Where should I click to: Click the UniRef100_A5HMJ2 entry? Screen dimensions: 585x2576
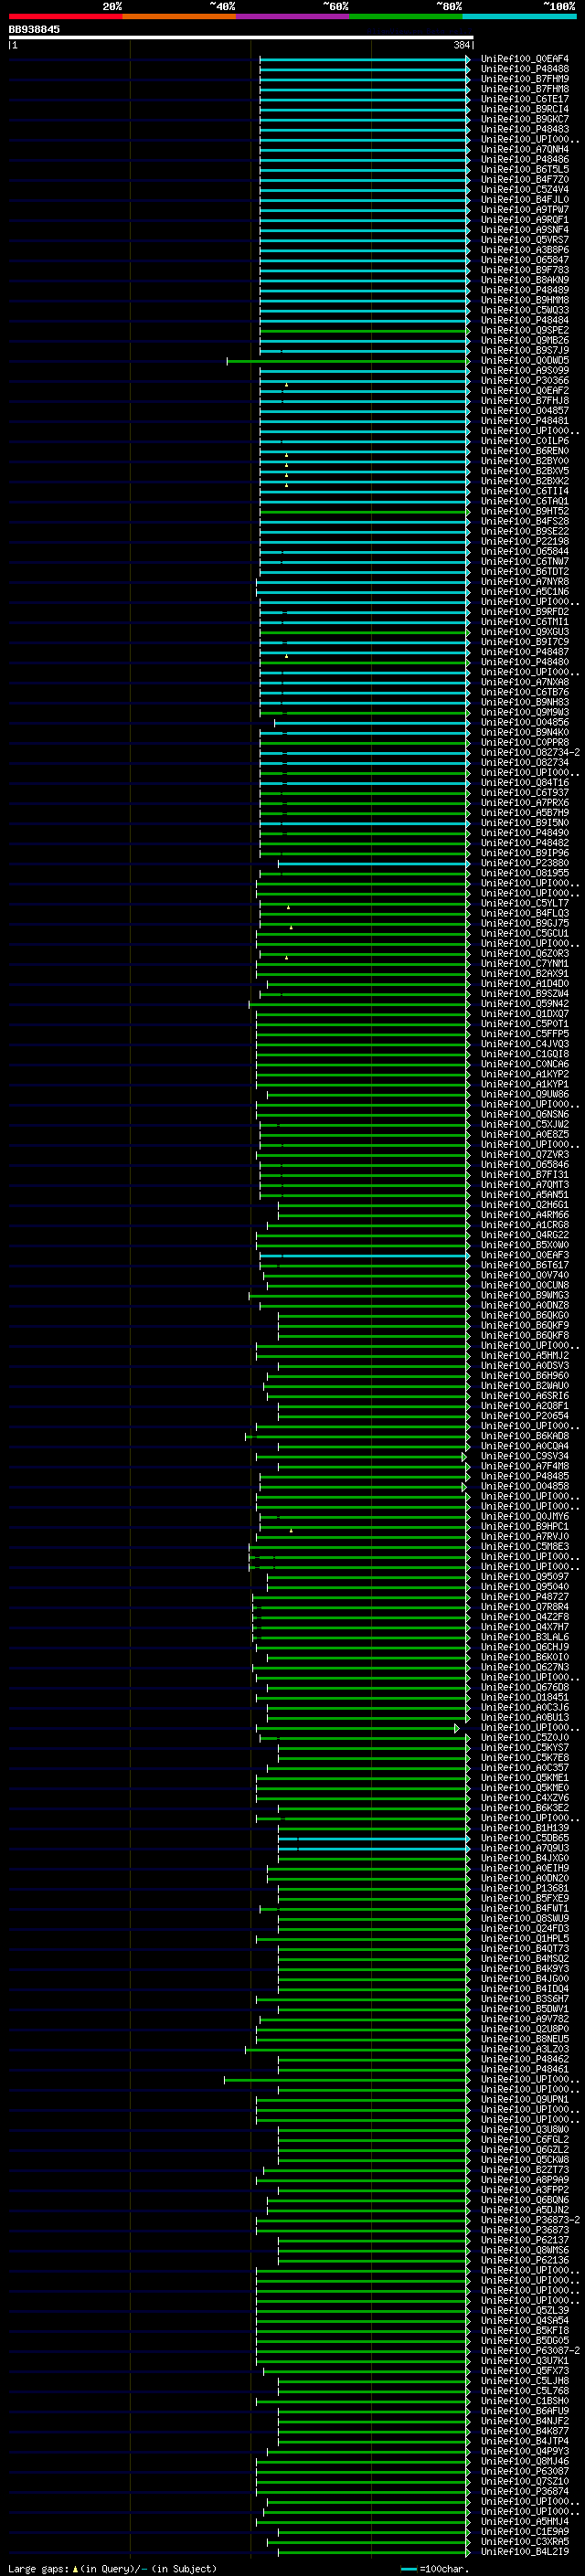pyautogui.click(x=525, y=1356)
